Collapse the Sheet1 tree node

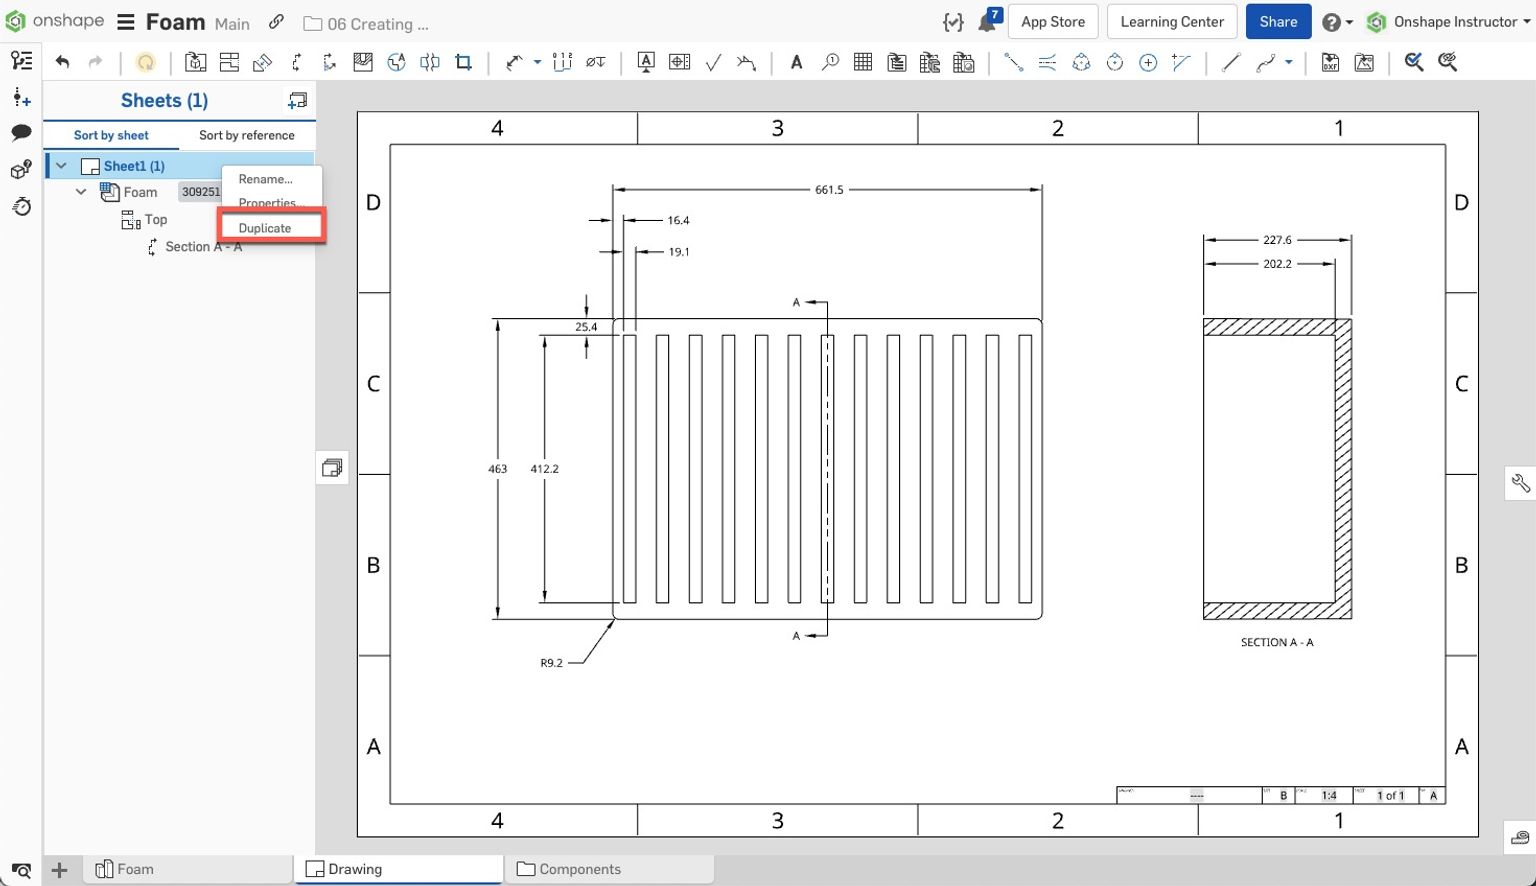61,165
